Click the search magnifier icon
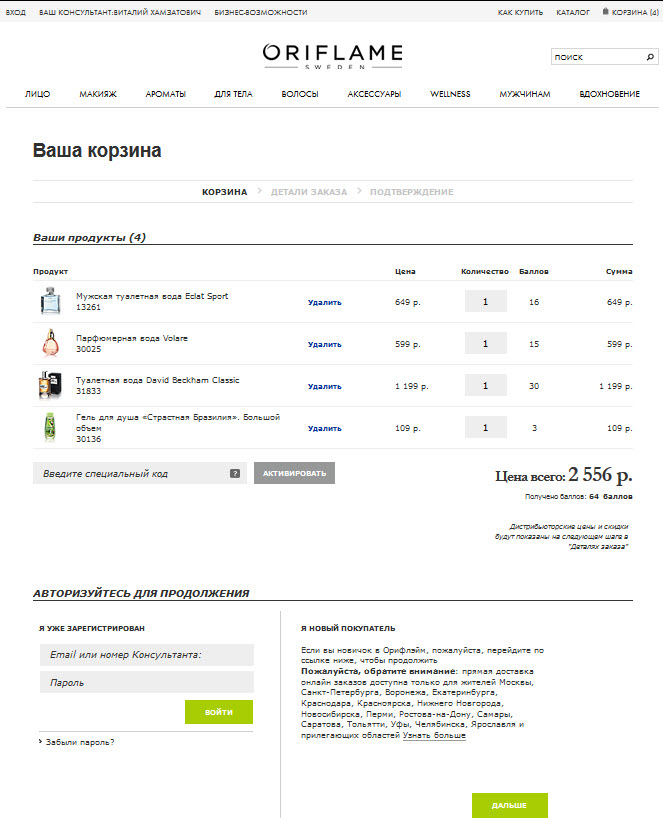The width and height of the screenshot is (663, 822). pyautogui.click(x=650, y=57)
